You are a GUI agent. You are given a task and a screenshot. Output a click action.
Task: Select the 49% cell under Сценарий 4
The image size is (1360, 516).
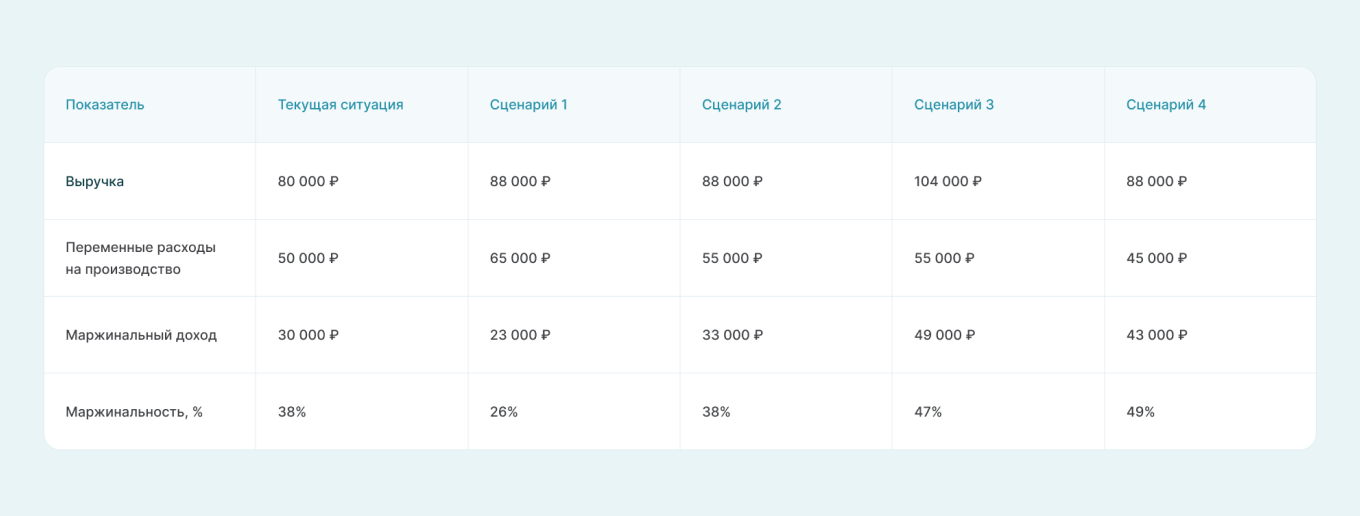[1140, 412]
